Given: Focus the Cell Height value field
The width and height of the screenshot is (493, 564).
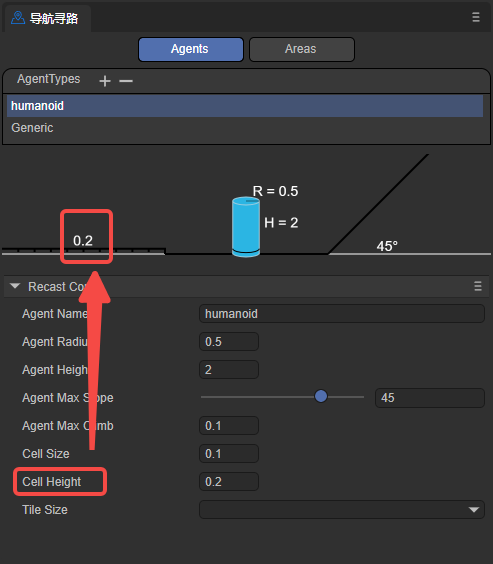Looking at the screenshot, I should [x=229, y=481].
